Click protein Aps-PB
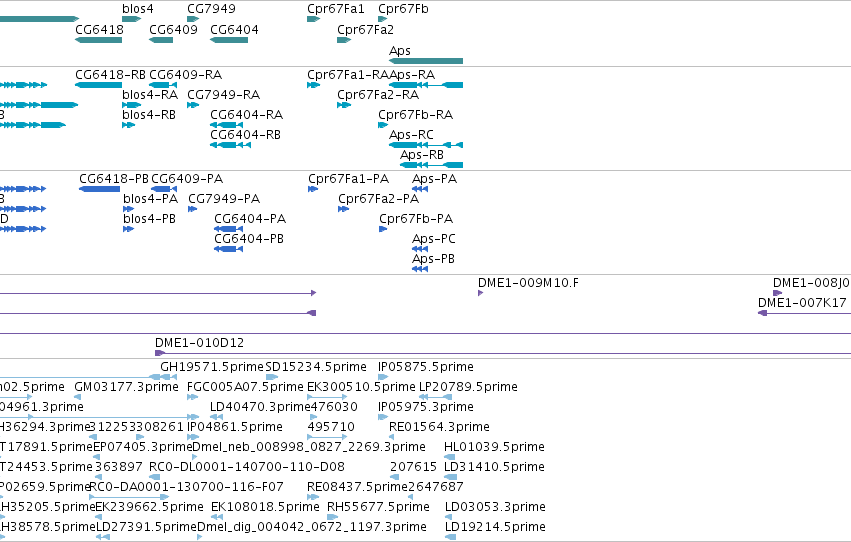851x542 pixels. (x=433, y=259)
